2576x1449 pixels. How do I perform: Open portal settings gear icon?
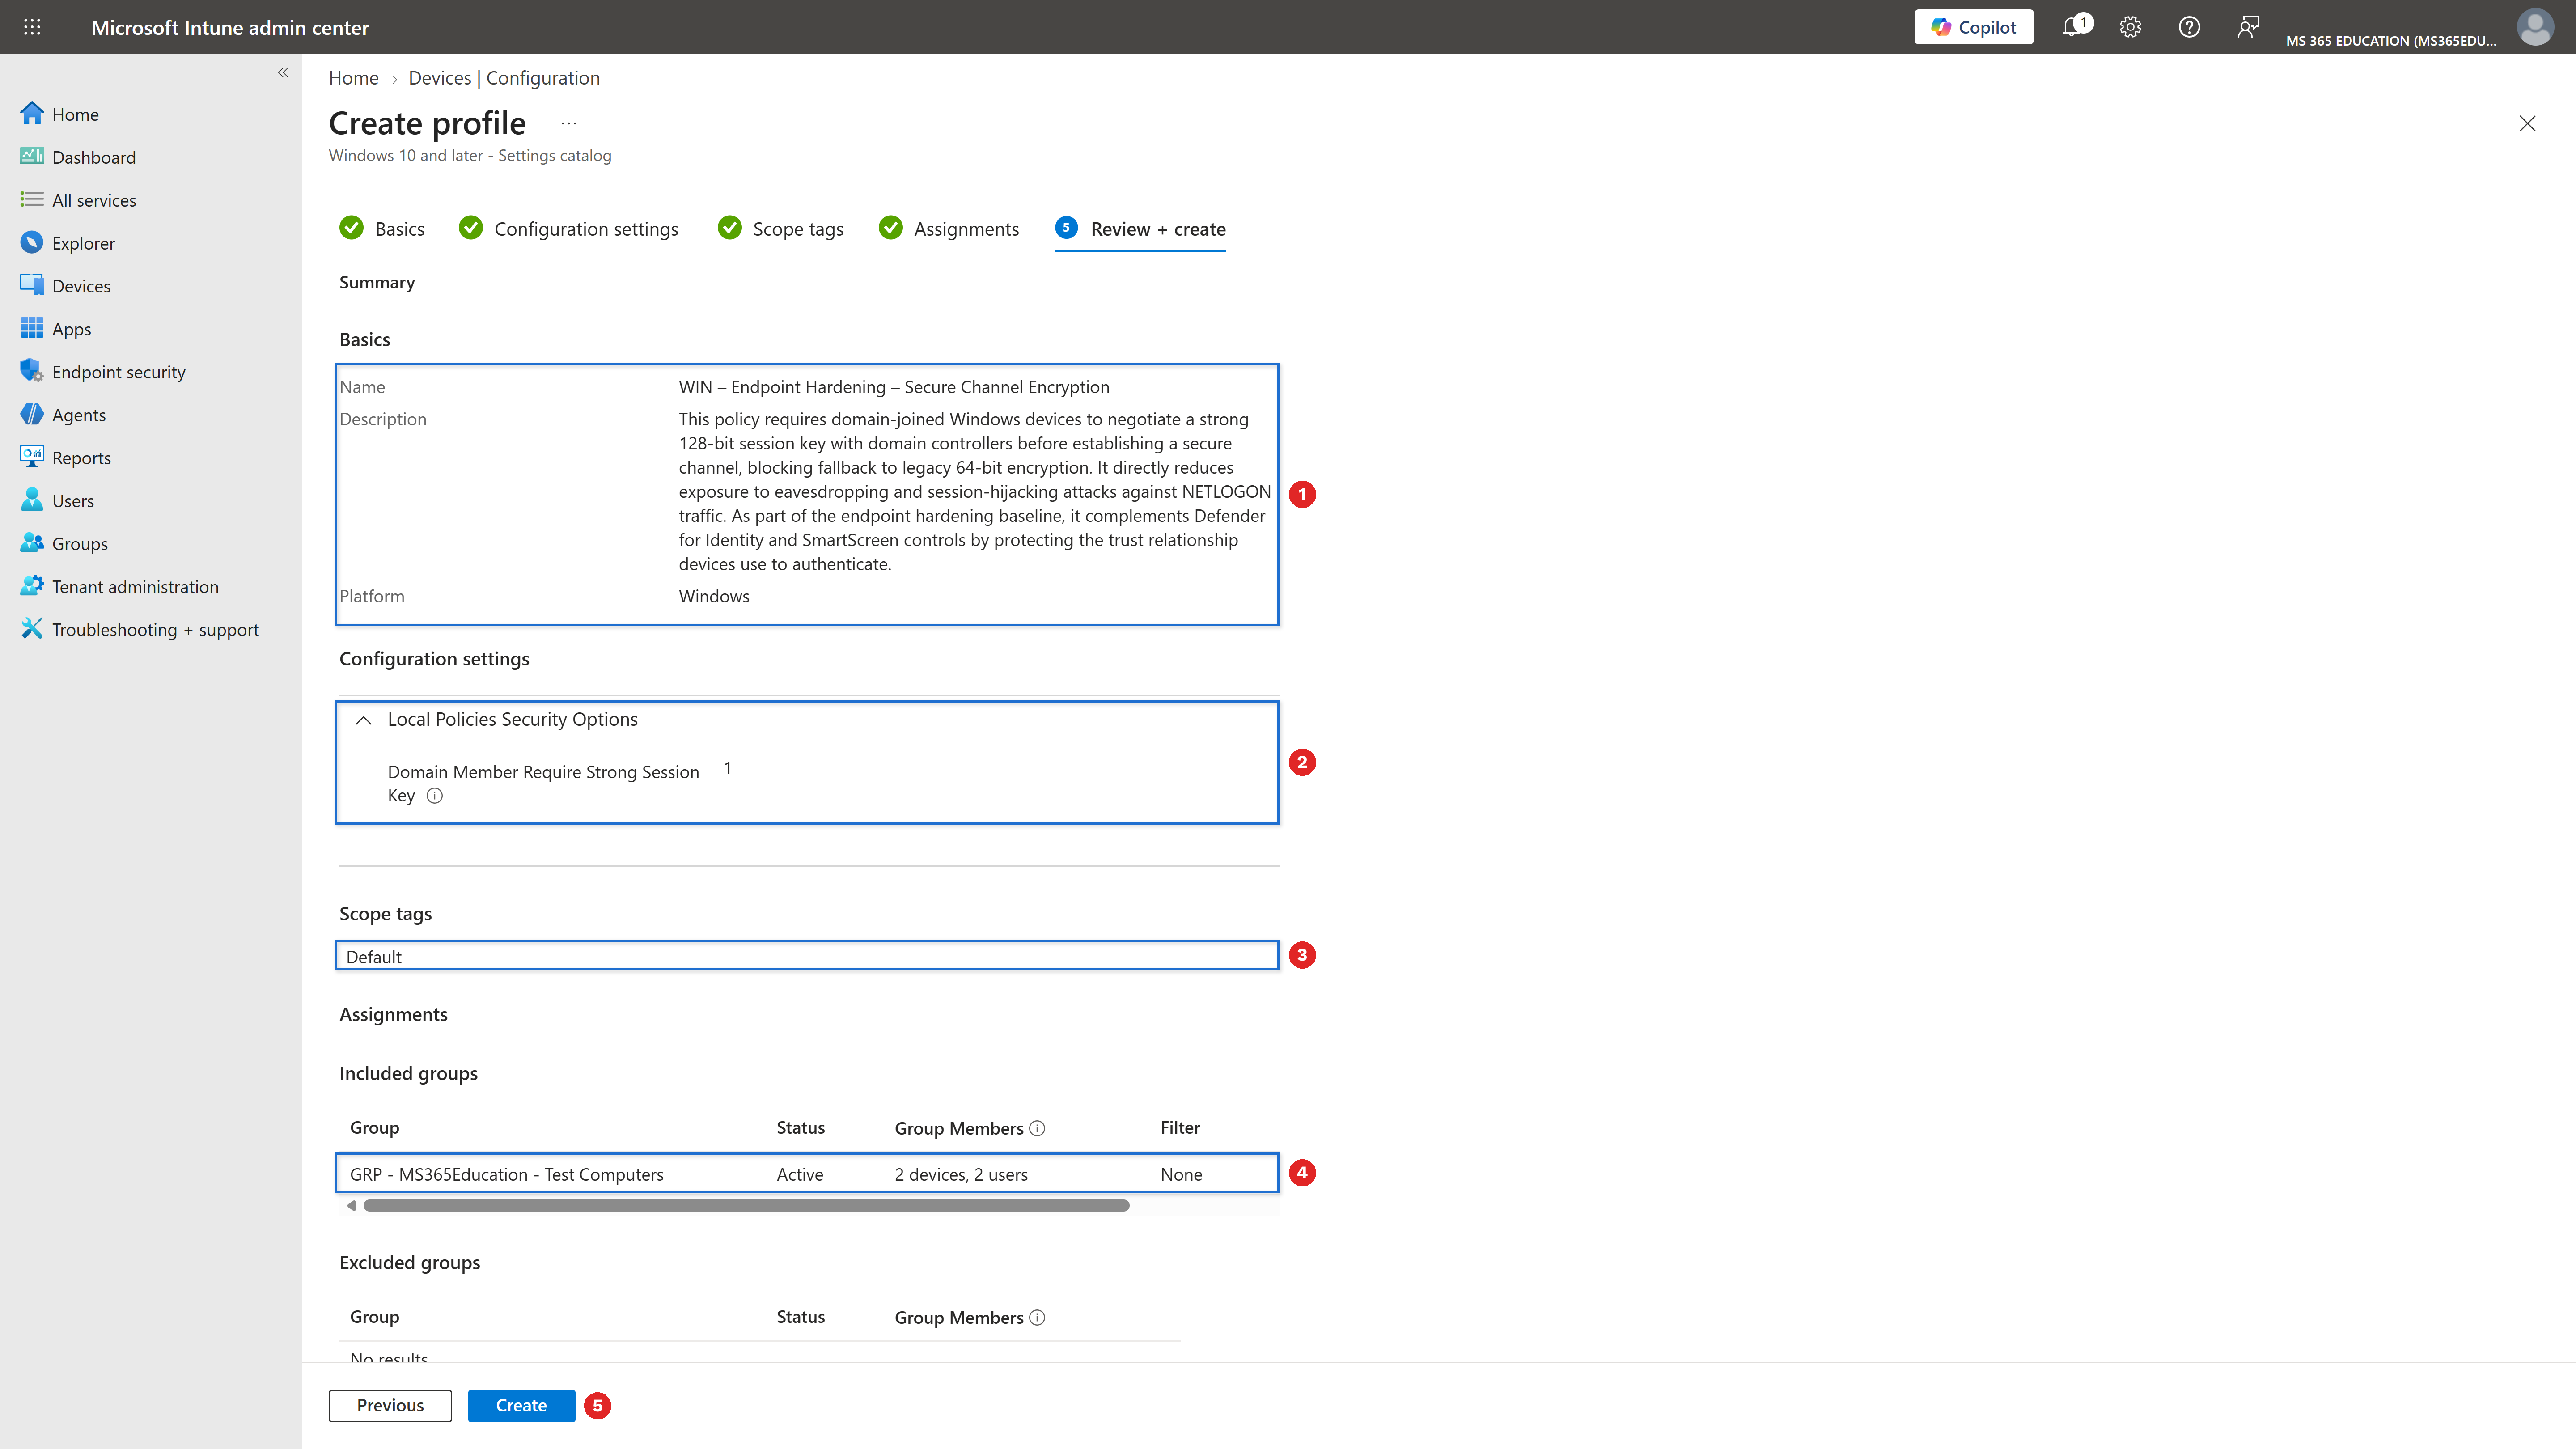point(2130,27)
